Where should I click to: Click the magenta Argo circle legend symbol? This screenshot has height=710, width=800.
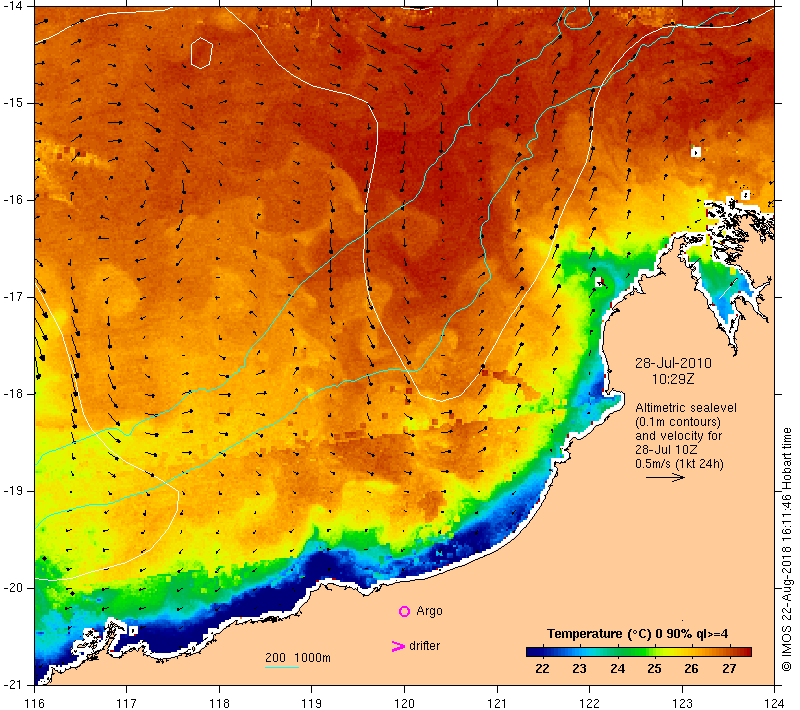404,611
